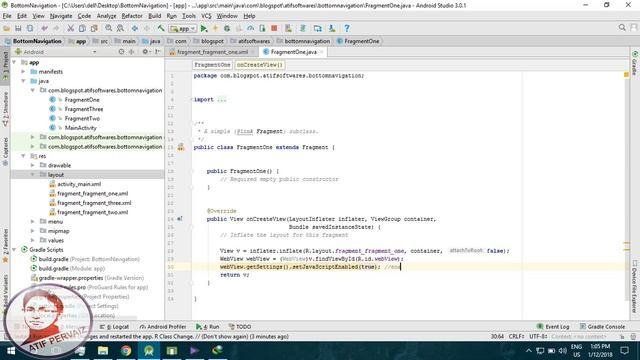Open the Run tool window

click(x=208, y=327)
